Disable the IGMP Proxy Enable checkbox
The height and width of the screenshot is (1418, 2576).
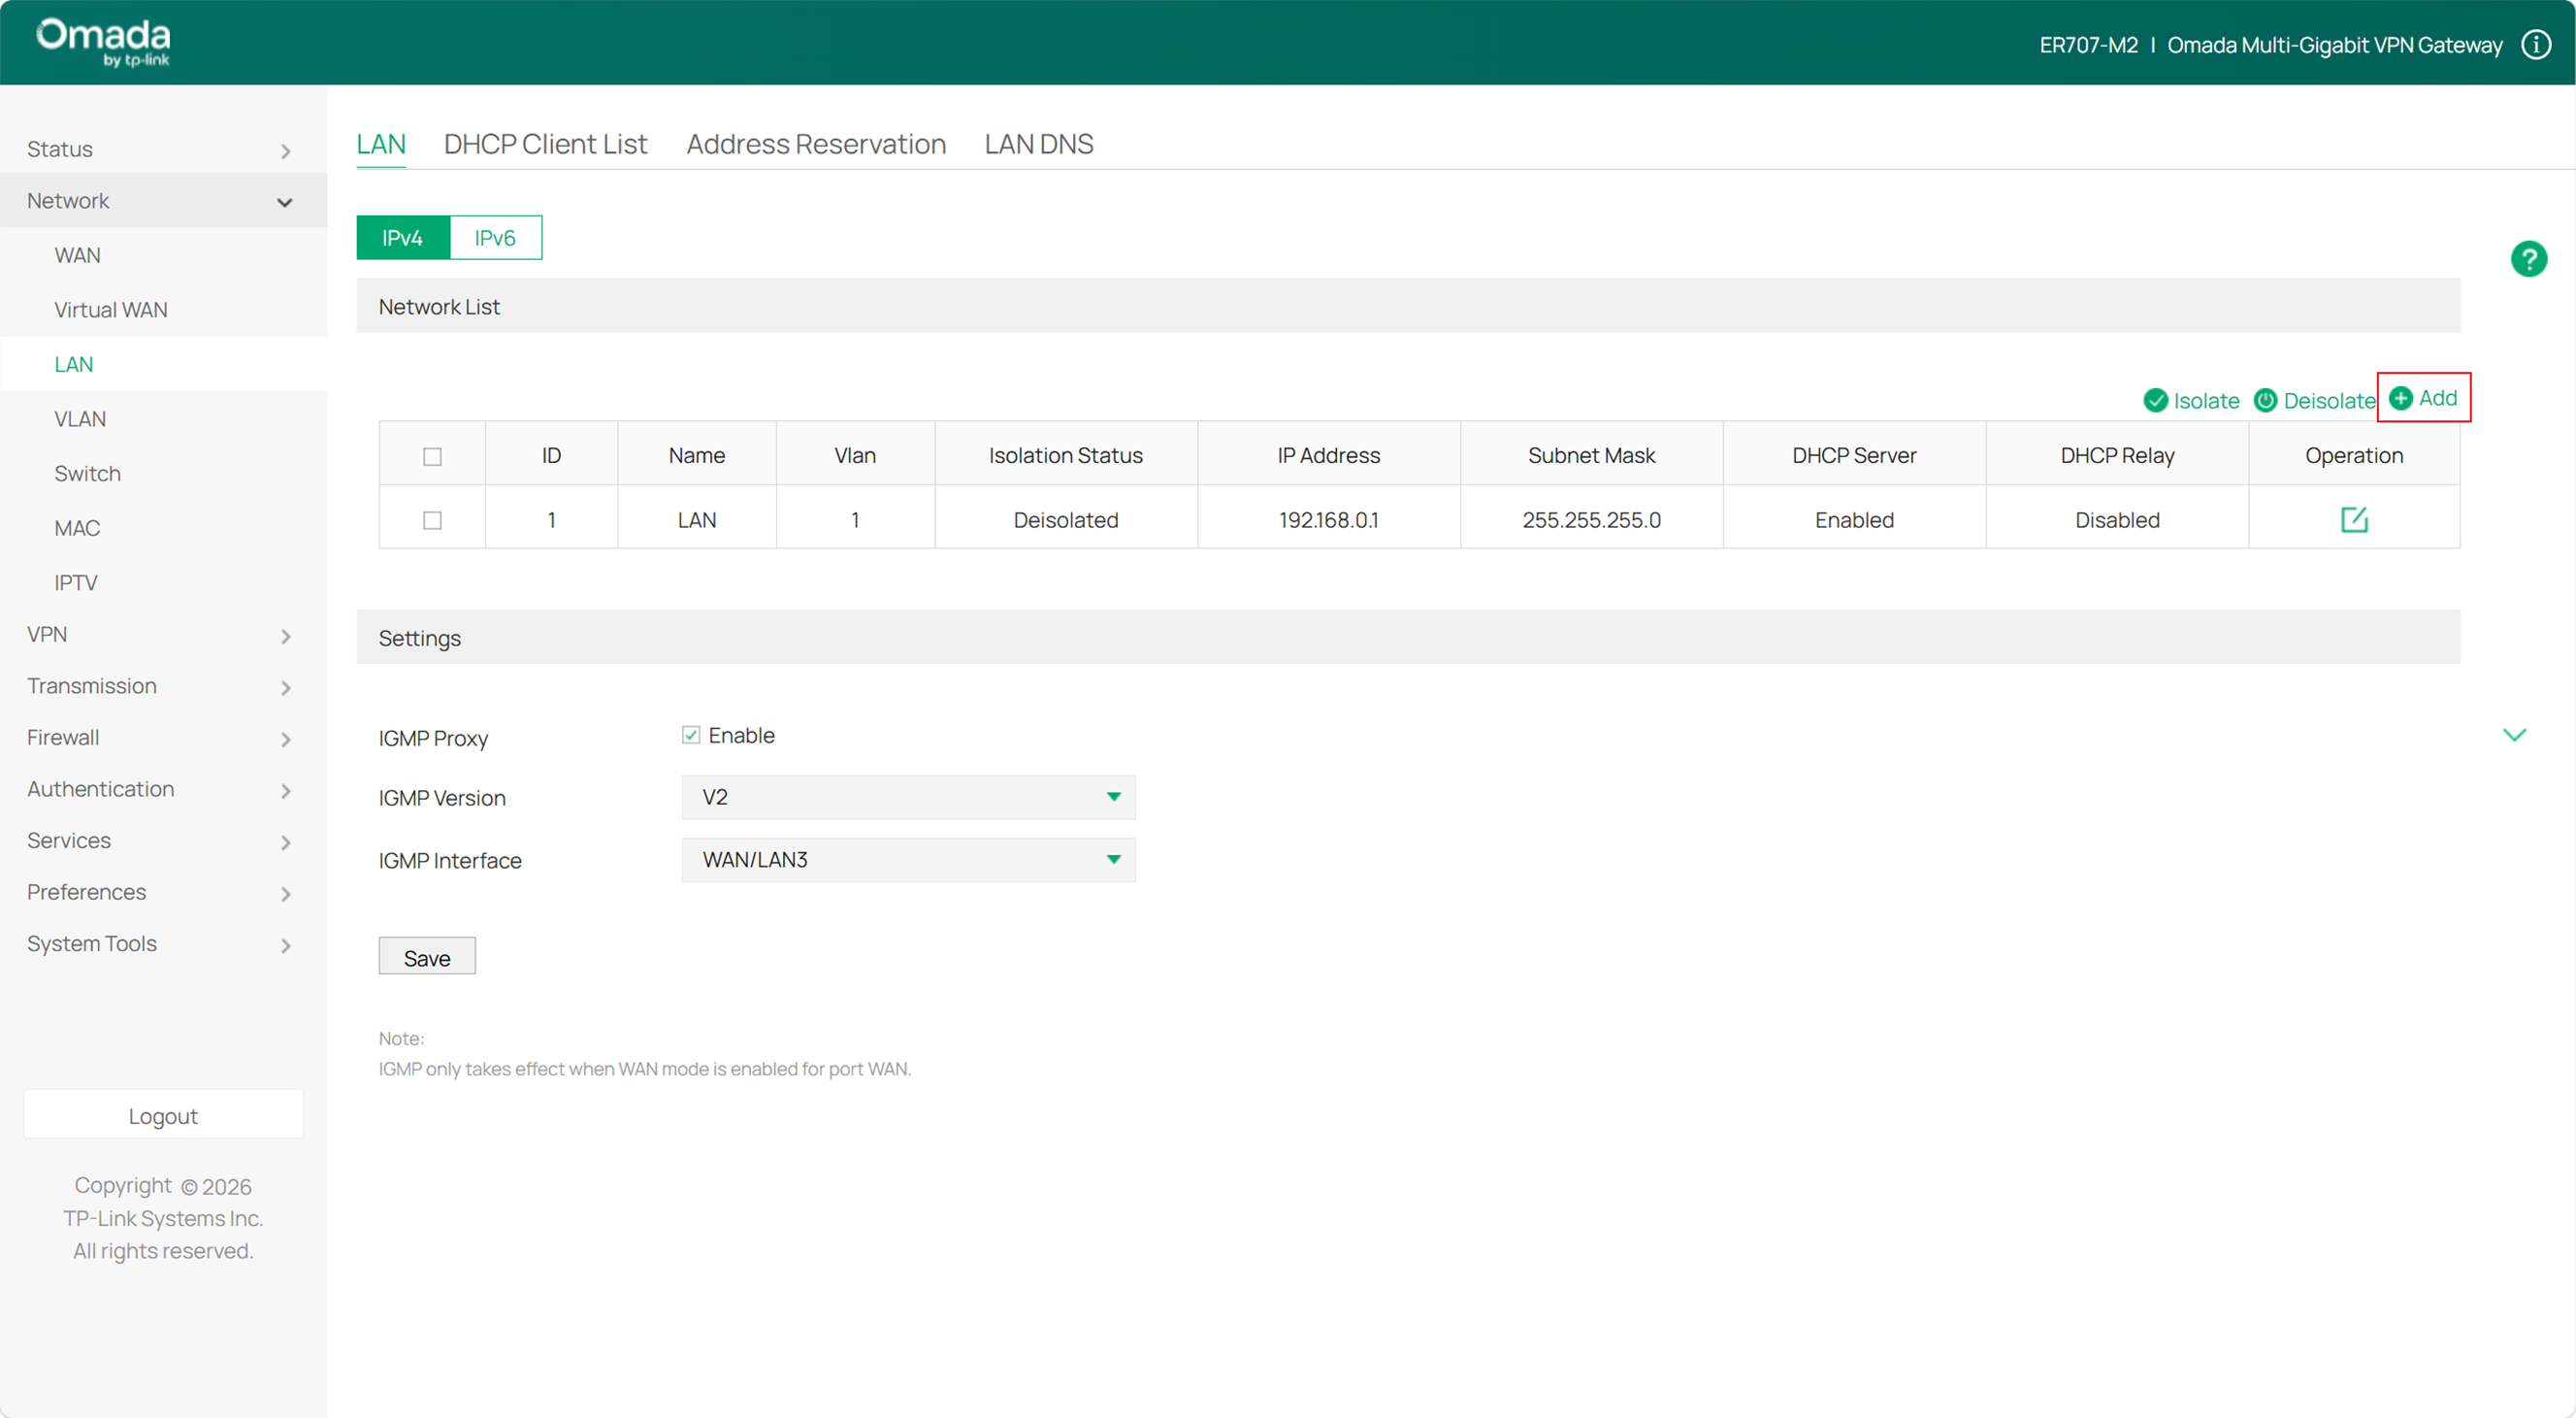[691, 734]
